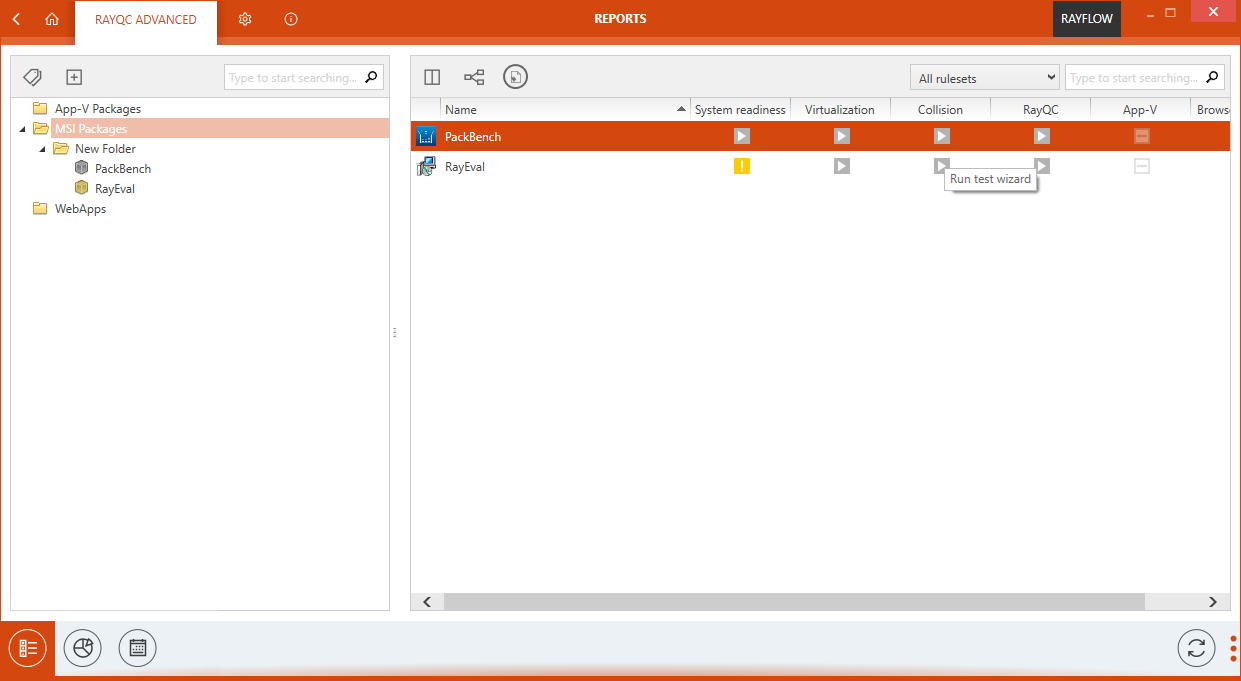The width and height of the screenshot is (1241, 681).
Task: Open the RAYFLOW menu item
Action: tap(1086, 19)
